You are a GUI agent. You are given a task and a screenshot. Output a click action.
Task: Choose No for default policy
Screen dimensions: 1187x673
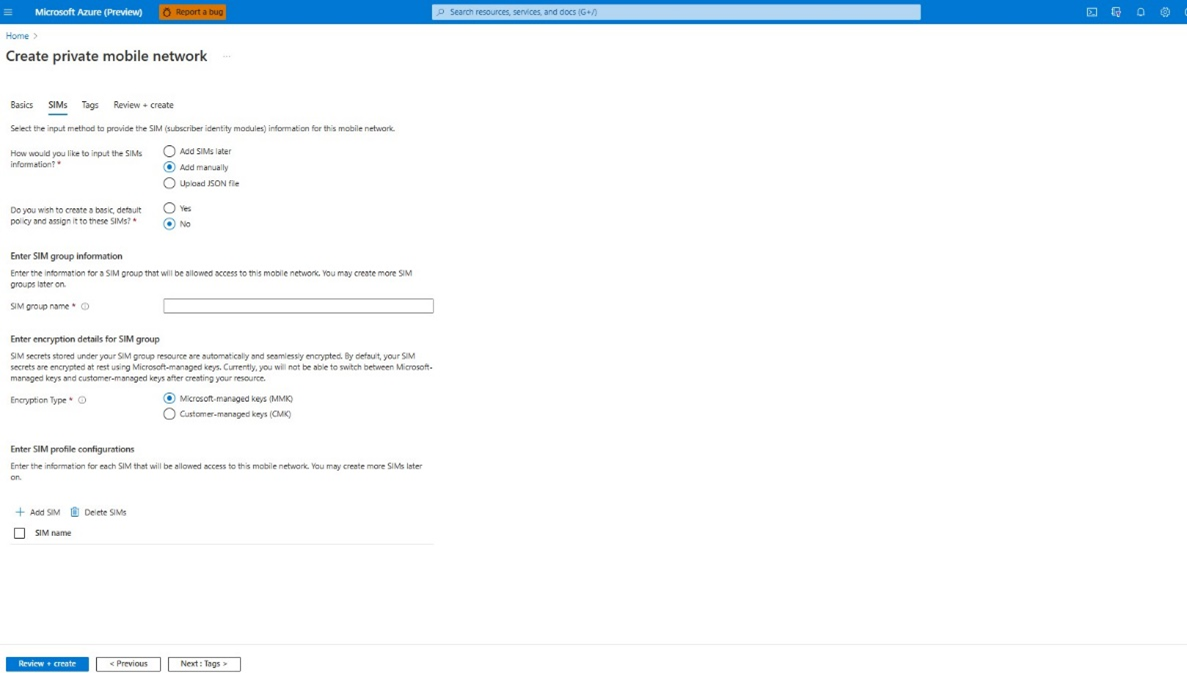170,224
